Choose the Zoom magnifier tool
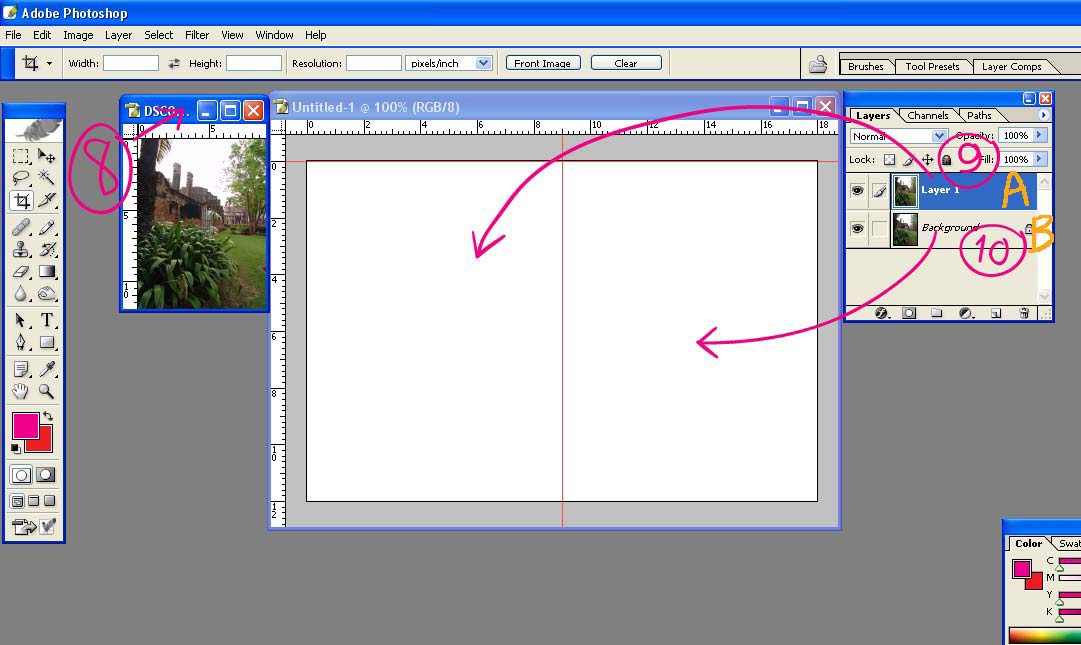The height and width of the screenshot is (645, 1081). pos(47,391)
